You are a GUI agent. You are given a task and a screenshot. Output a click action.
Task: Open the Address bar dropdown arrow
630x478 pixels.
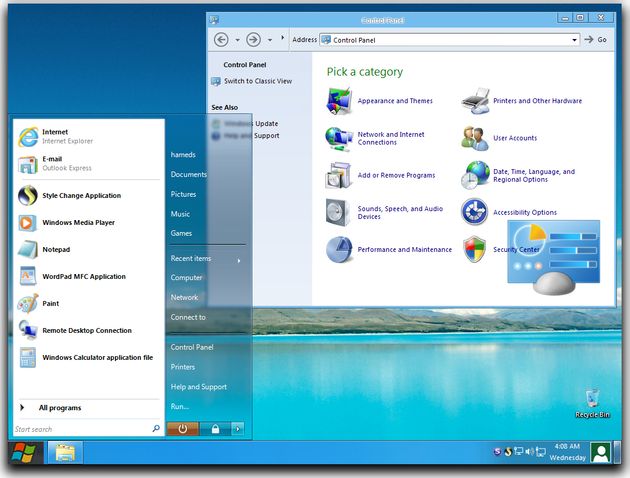(575, 40)
